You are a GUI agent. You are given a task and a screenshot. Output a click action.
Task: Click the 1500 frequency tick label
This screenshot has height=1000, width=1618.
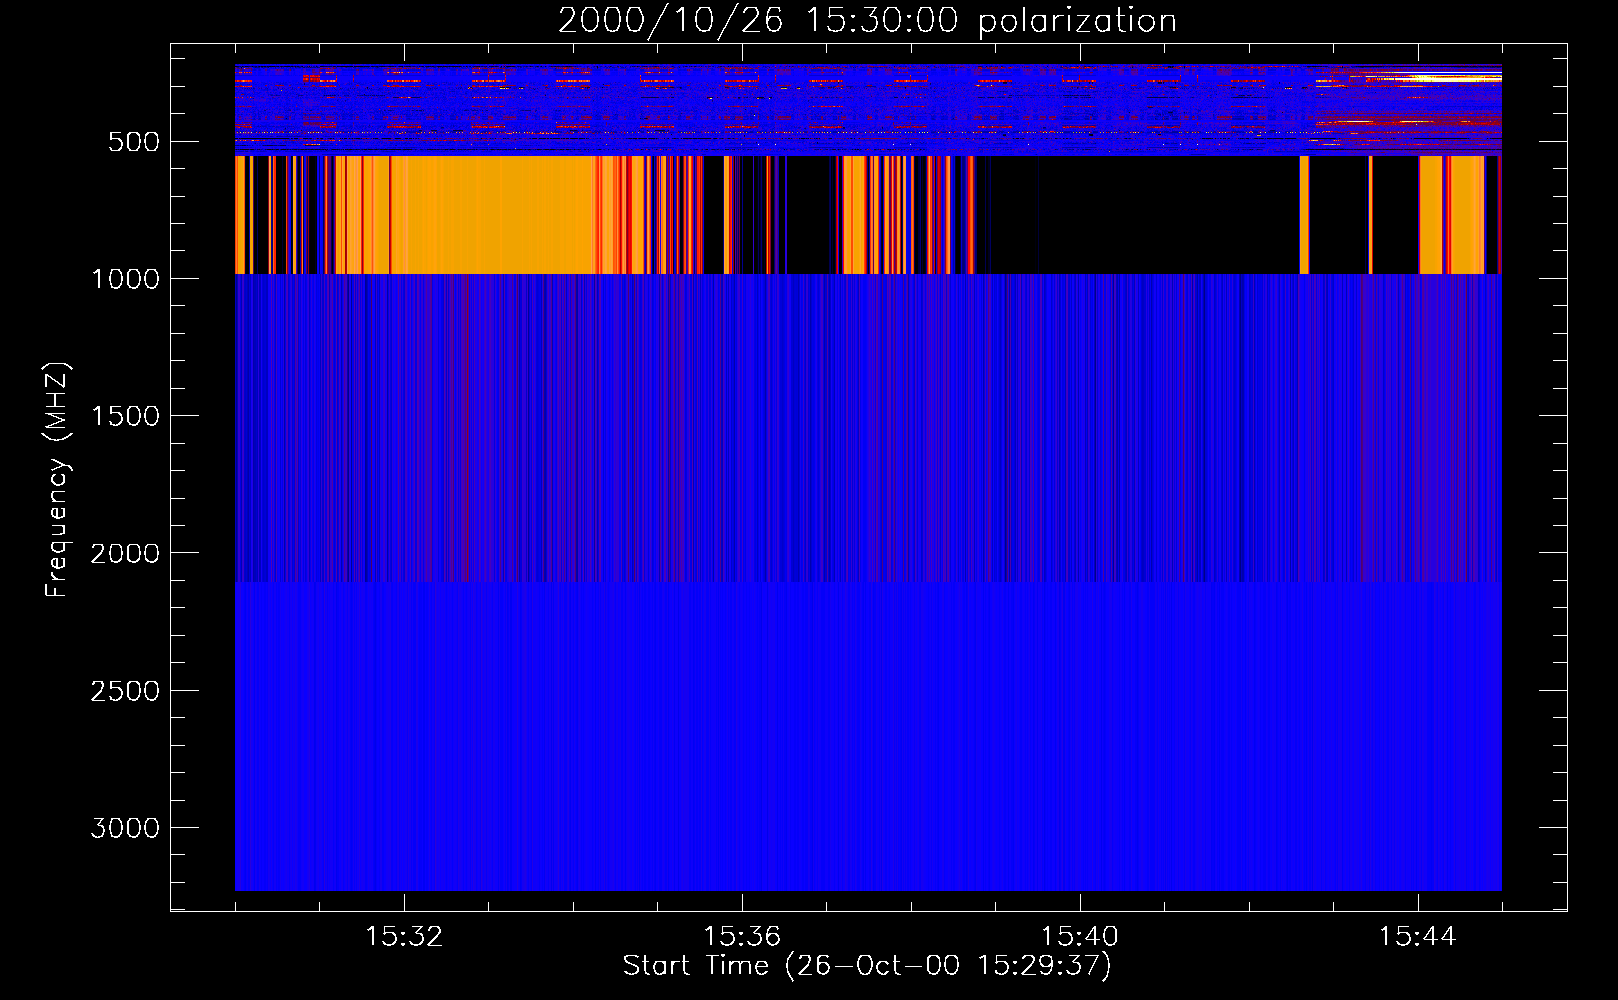(125, 416)
